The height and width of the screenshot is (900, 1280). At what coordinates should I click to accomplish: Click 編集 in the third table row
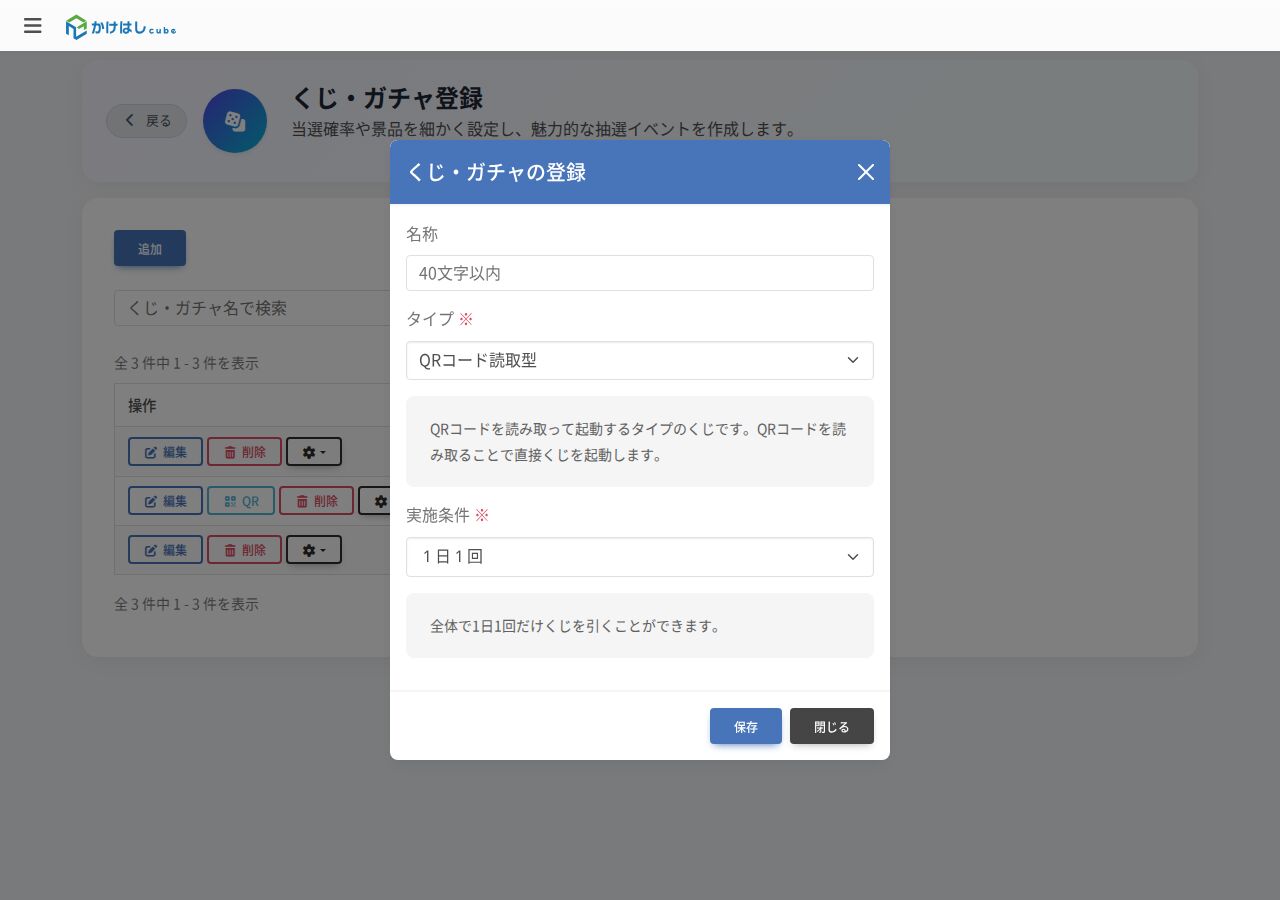click(165, 550)
